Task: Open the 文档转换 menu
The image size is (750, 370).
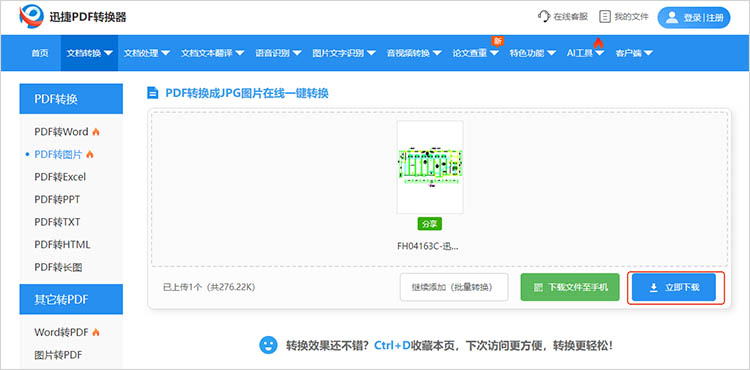Action: pyautogui.click(x=89, y=53)
